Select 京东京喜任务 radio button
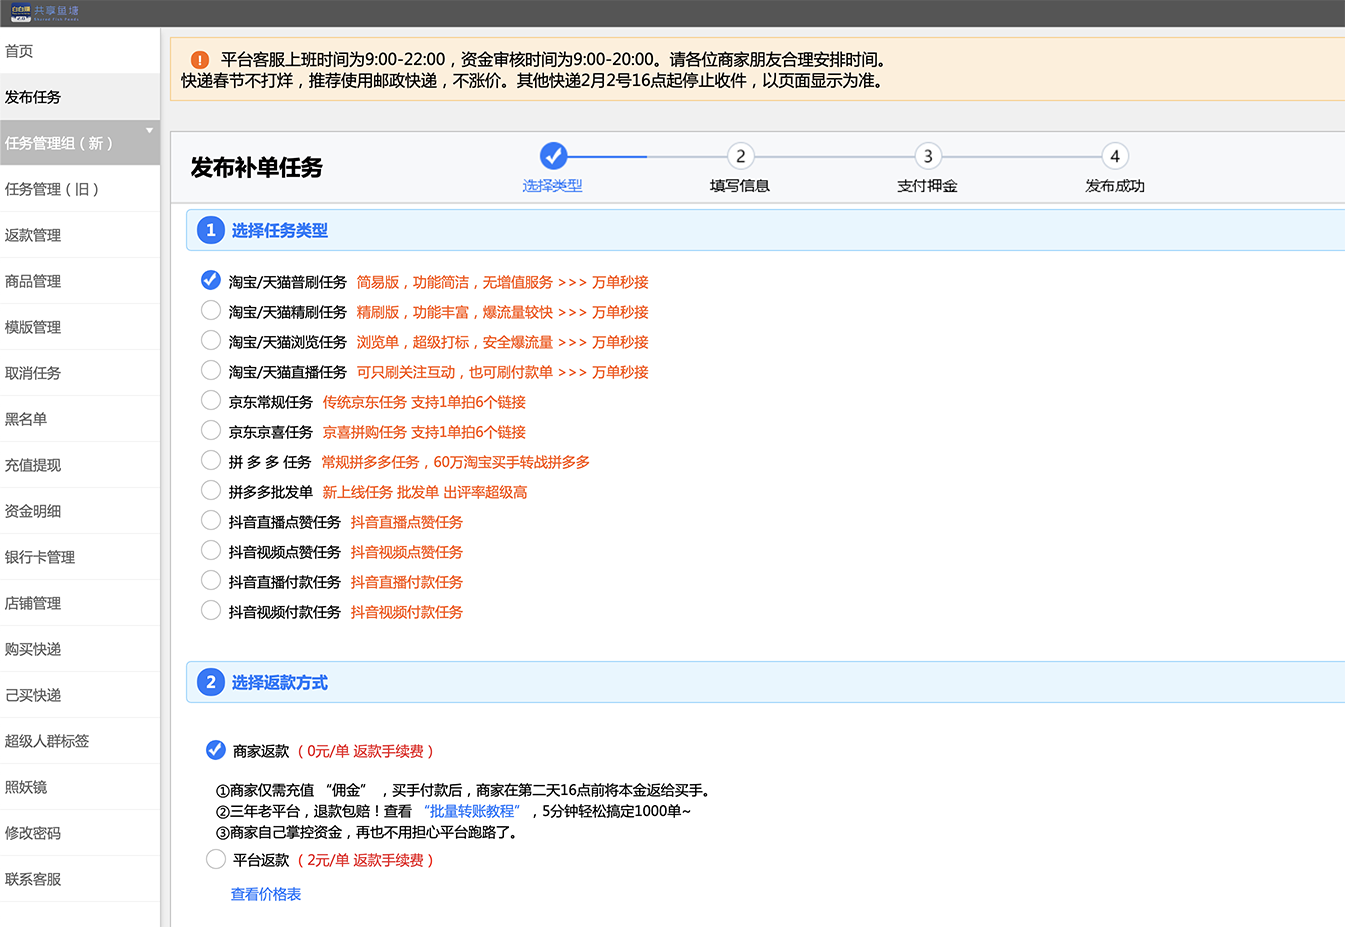The height and width of the screenshot is (927, 1345). (211, 430)
